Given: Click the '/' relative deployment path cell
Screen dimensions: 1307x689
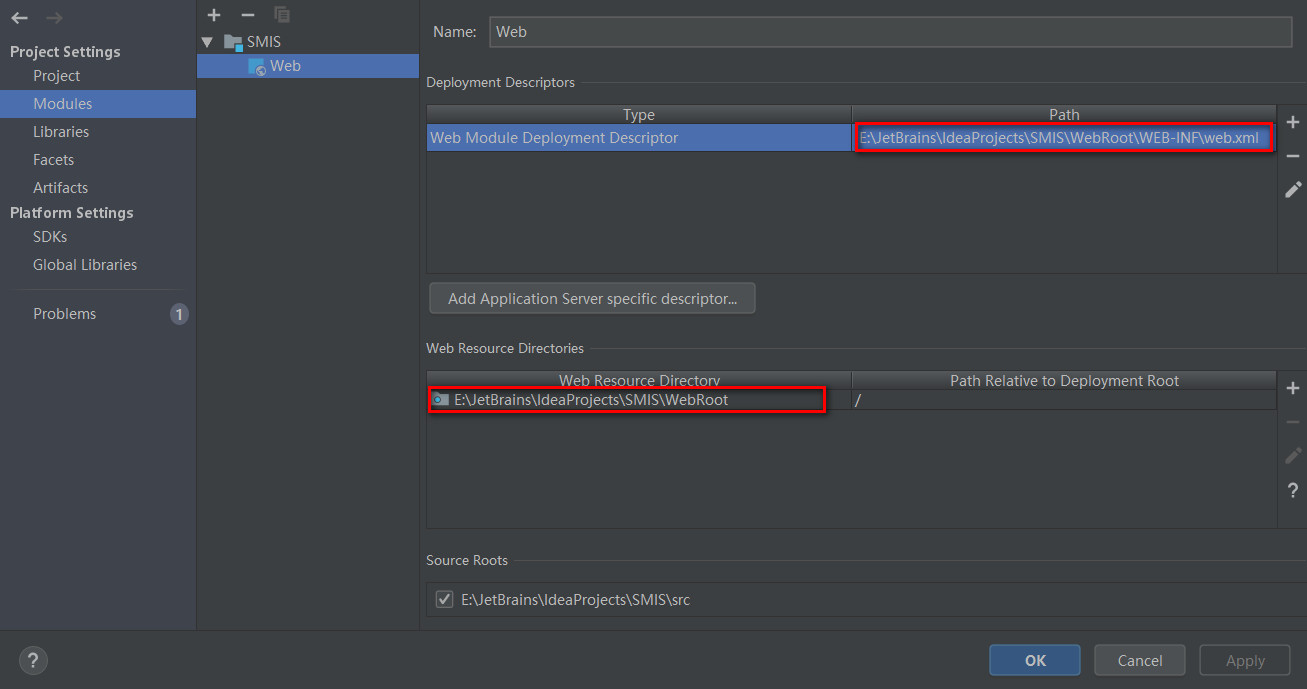Looking at the screenshot, I should [x=1064, y=399].
